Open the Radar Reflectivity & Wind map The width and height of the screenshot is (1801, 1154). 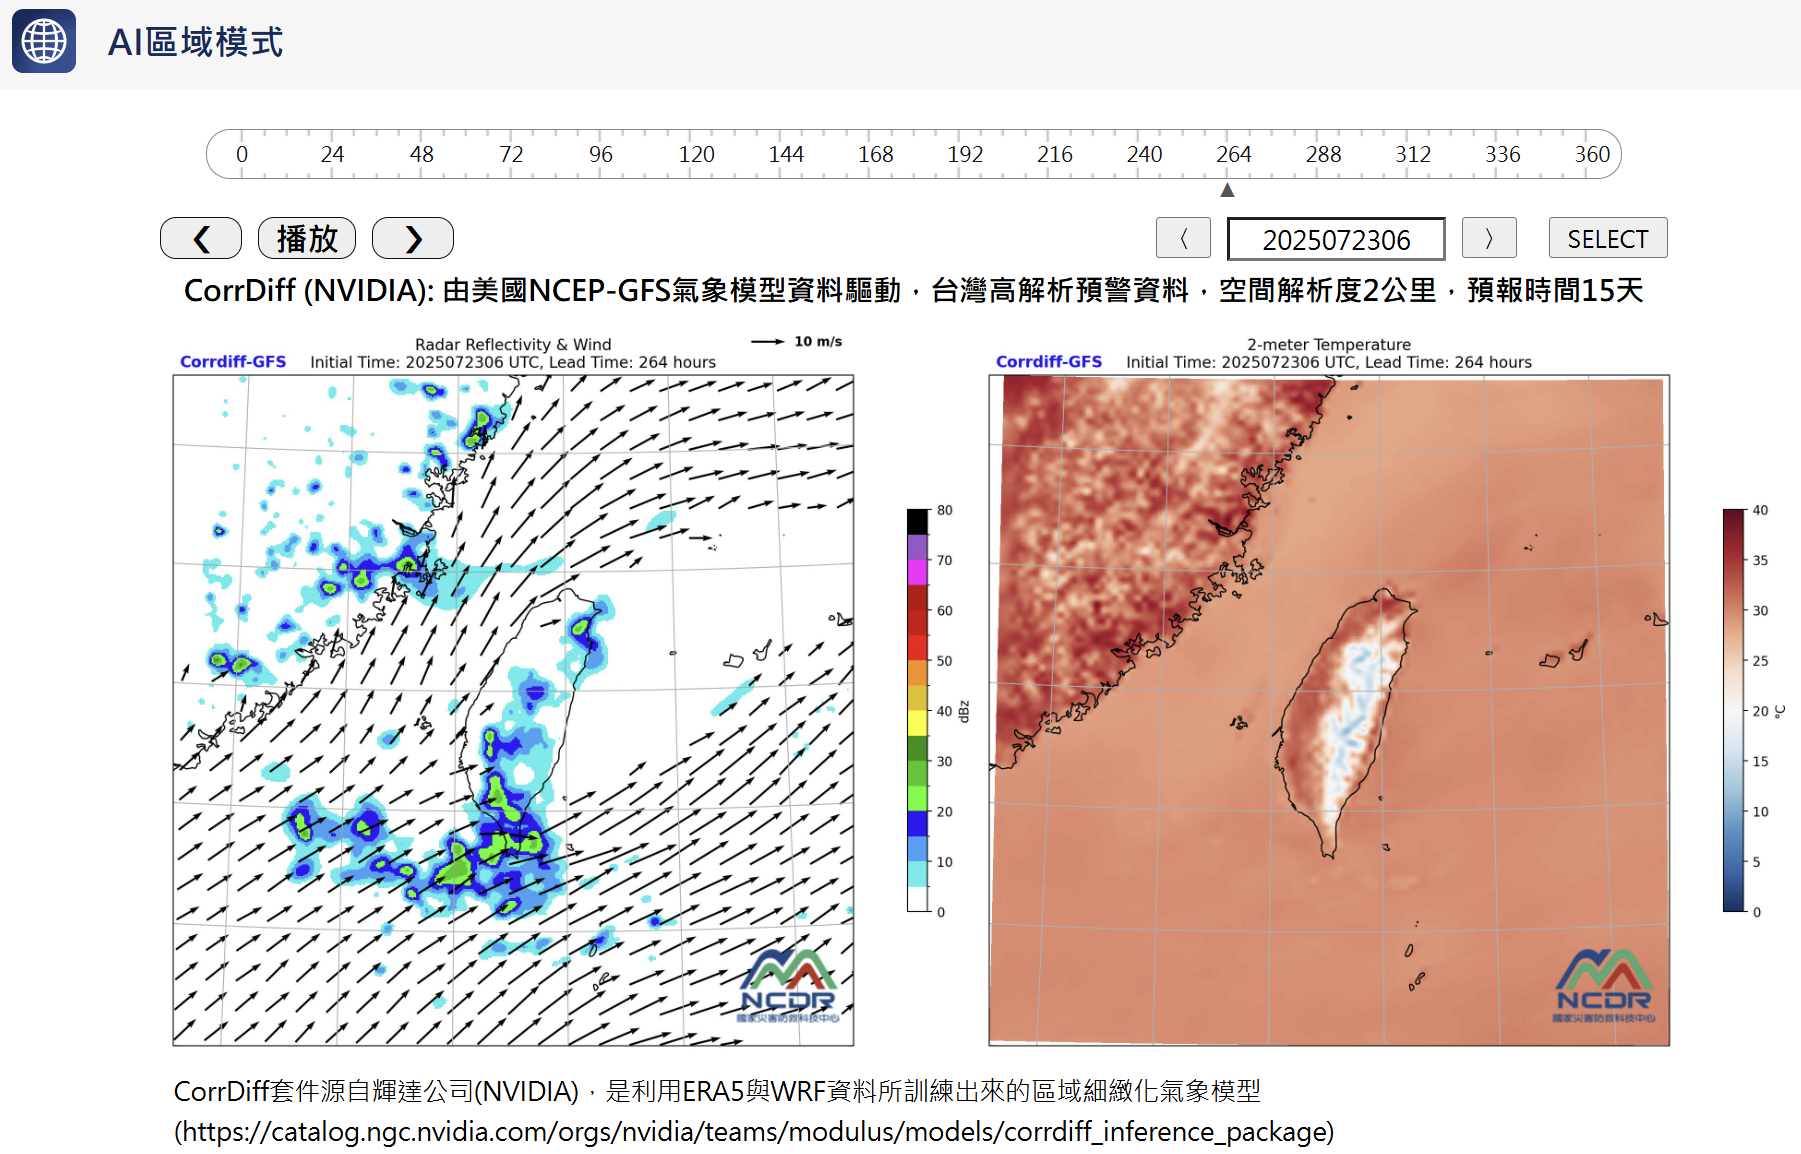tap(513, 710)
